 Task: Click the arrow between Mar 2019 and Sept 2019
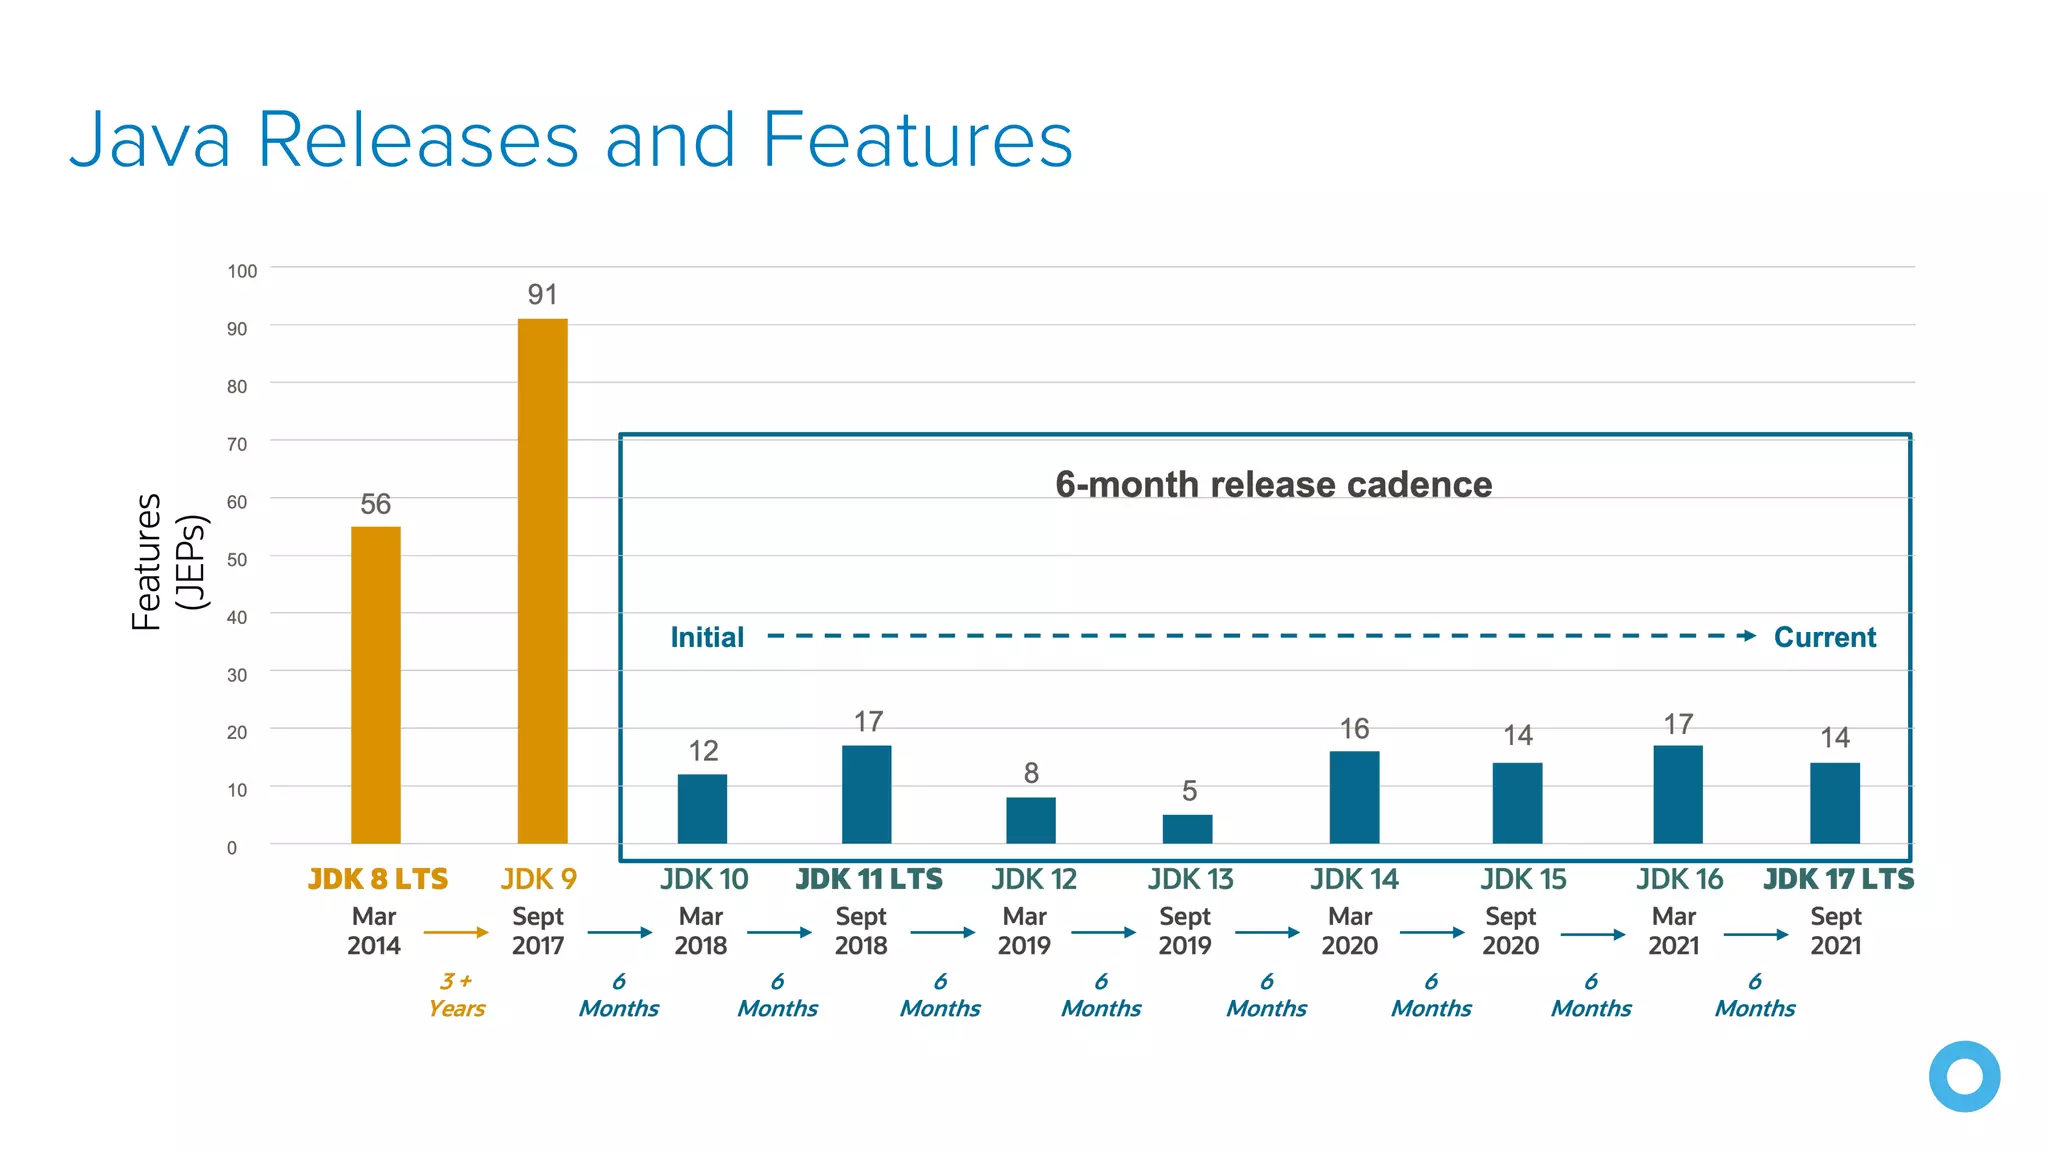pos(1104,932)
